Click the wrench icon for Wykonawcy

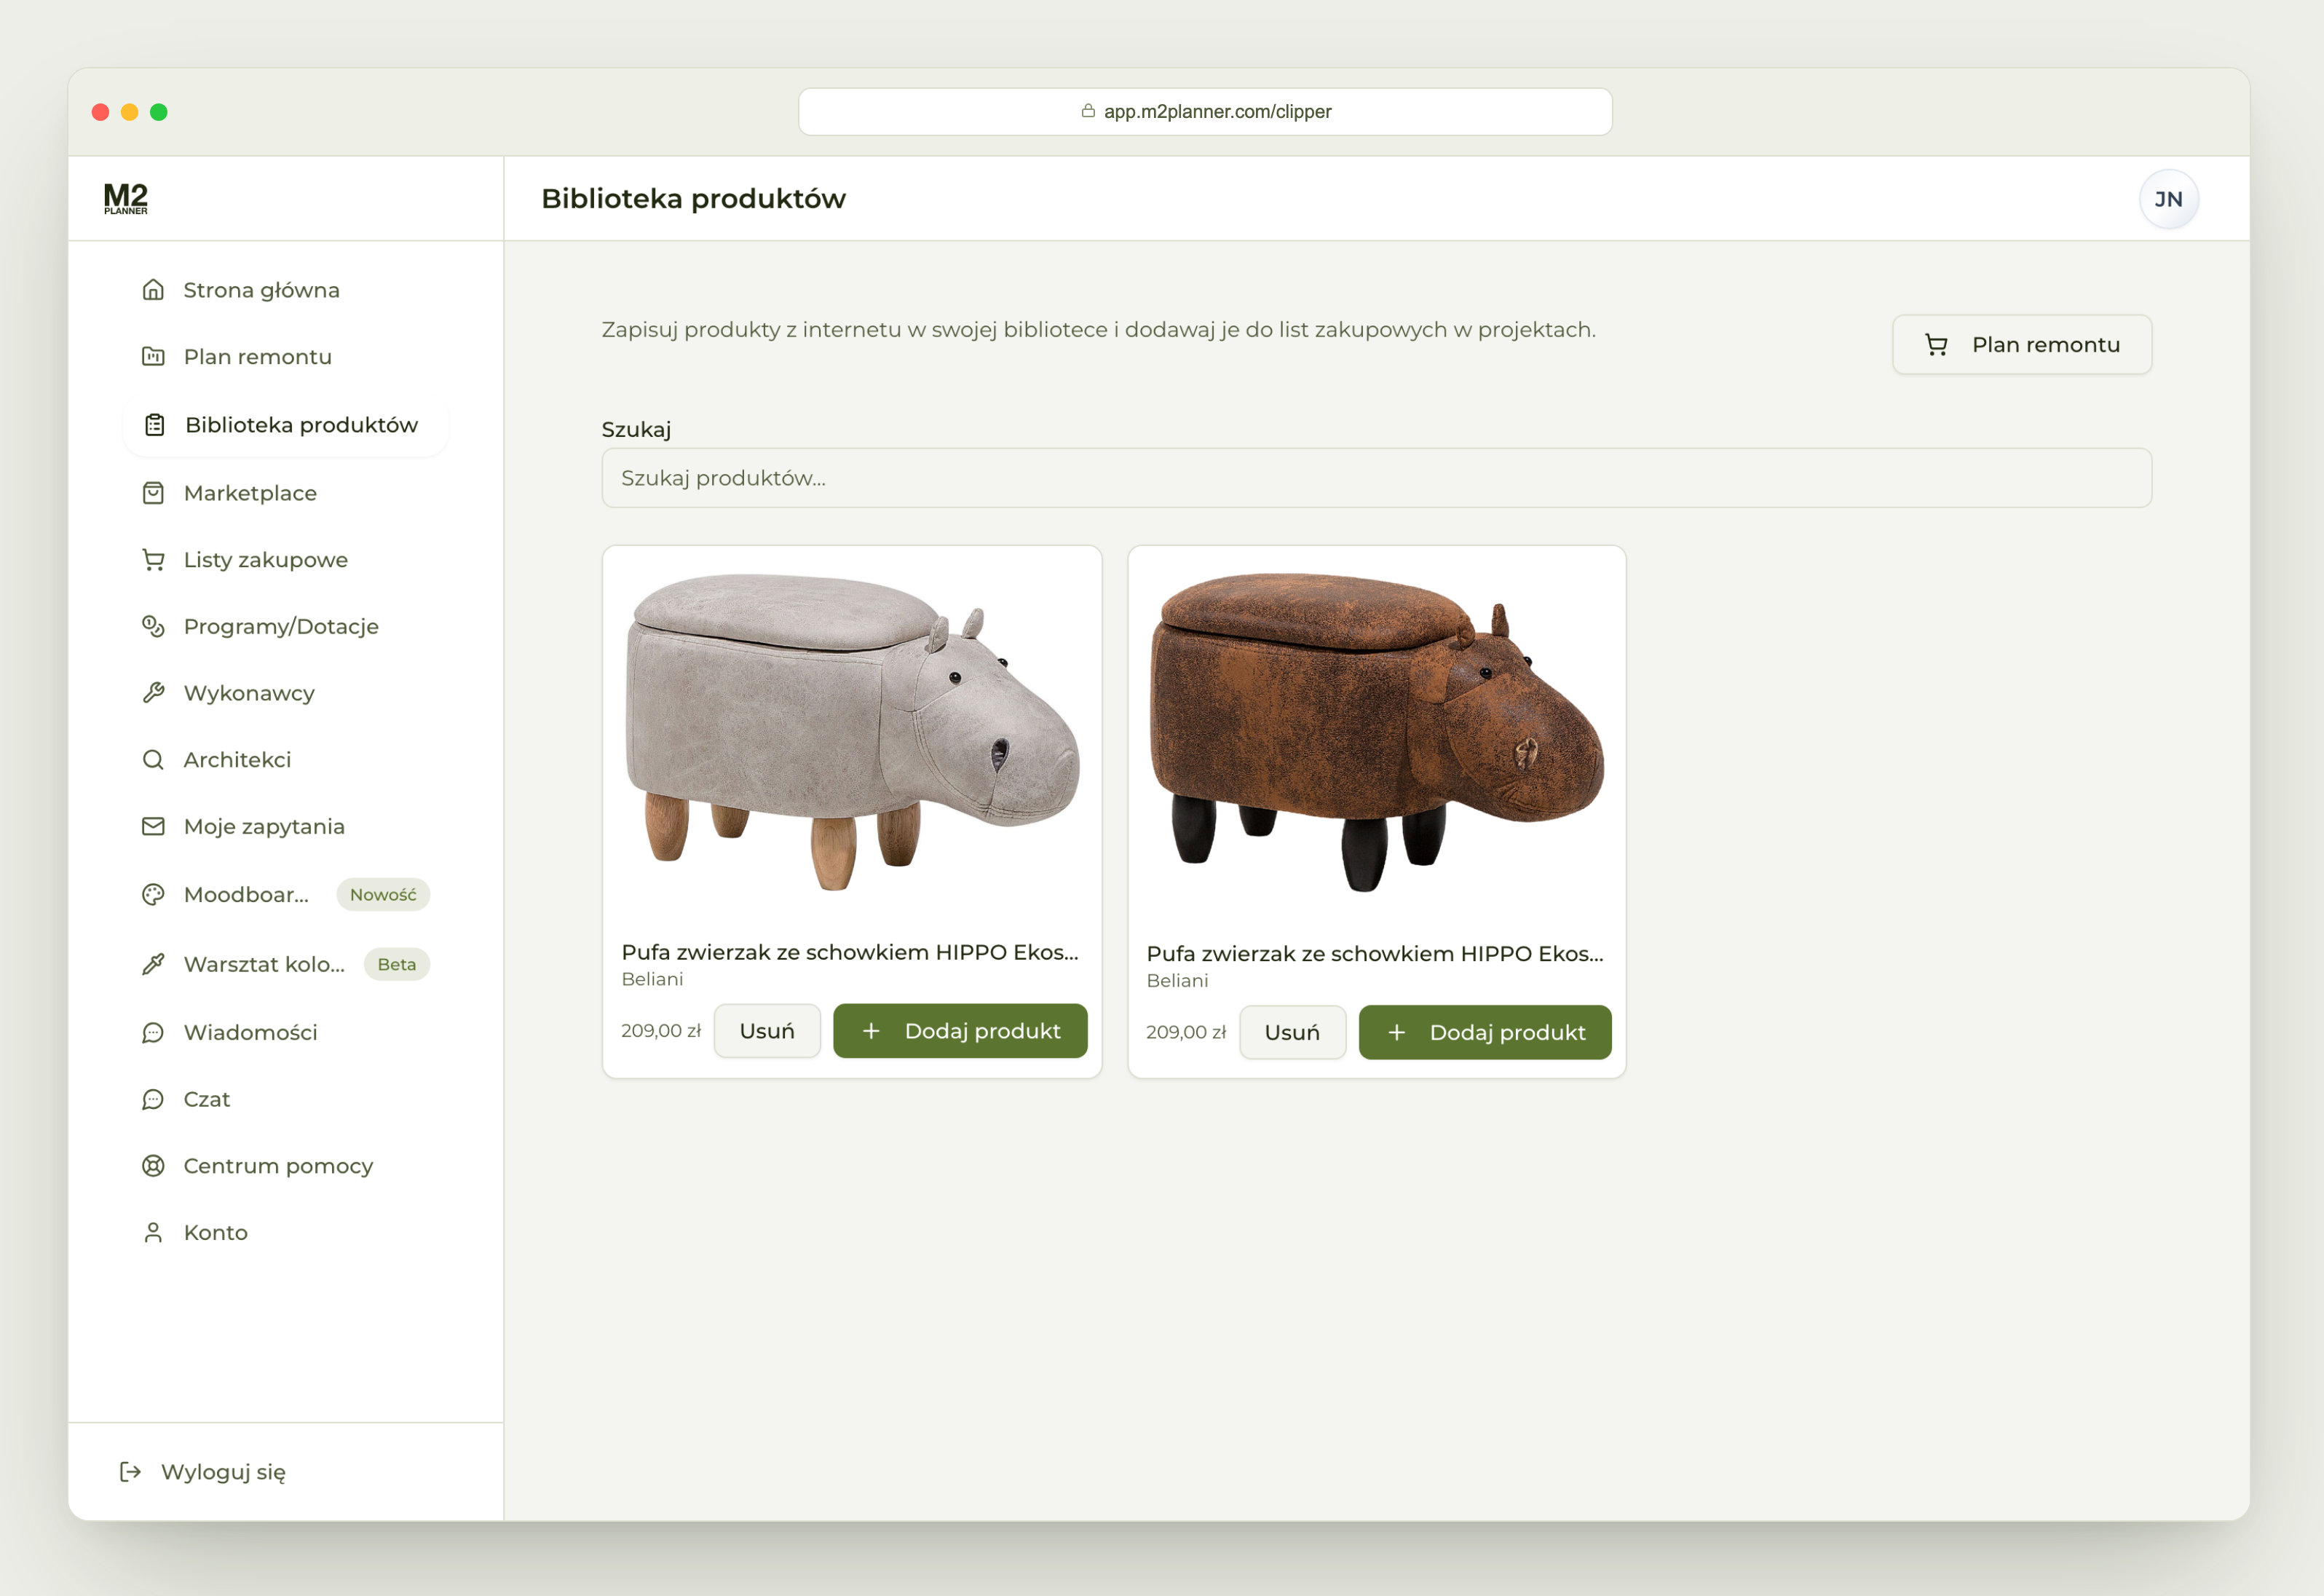pyautogui.click(x=153, y=693)
